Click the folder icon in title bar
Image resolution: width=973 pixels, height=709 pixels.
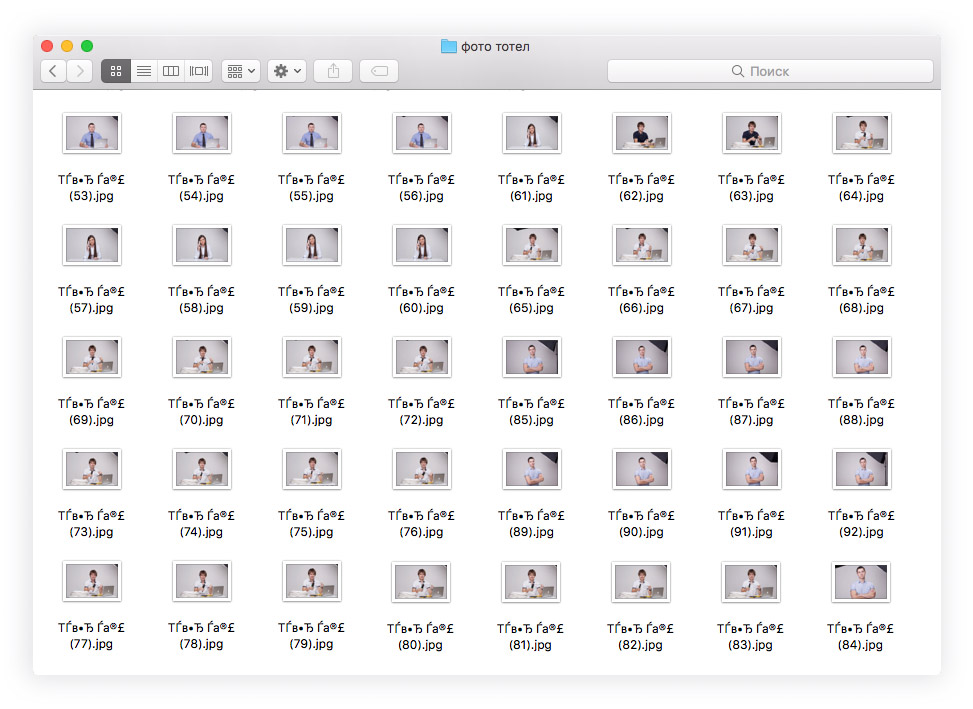coord(449,47)
